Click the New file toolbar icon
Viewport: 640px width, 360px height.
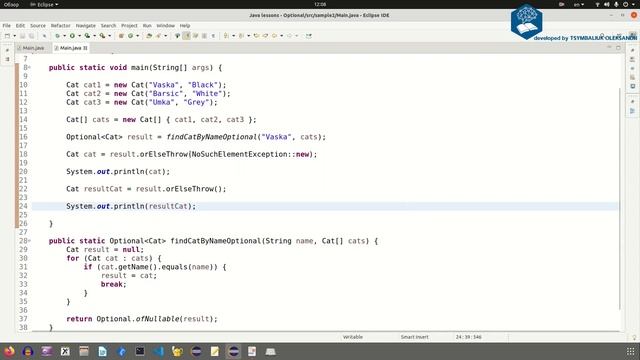pyautogui.click(x=7, y=36)
